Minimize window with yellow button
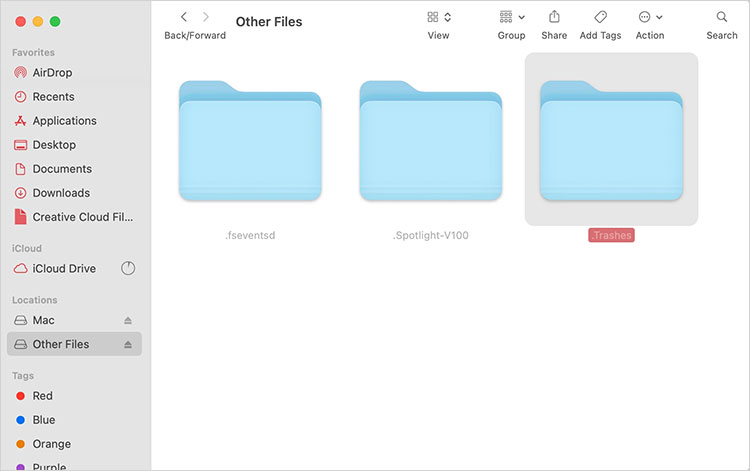 38,22
